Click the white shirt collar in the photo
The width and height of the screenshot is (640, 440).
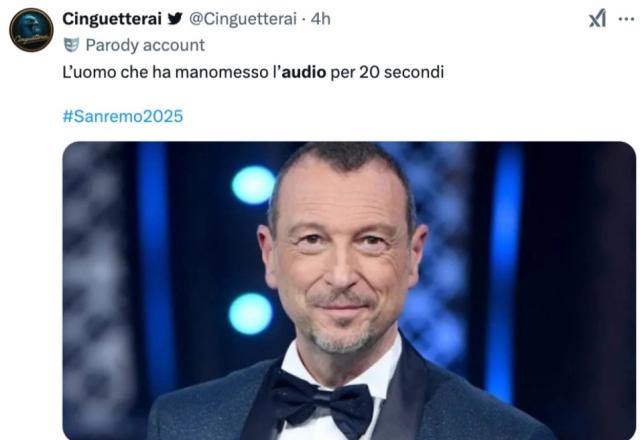(x=343, y=367)
